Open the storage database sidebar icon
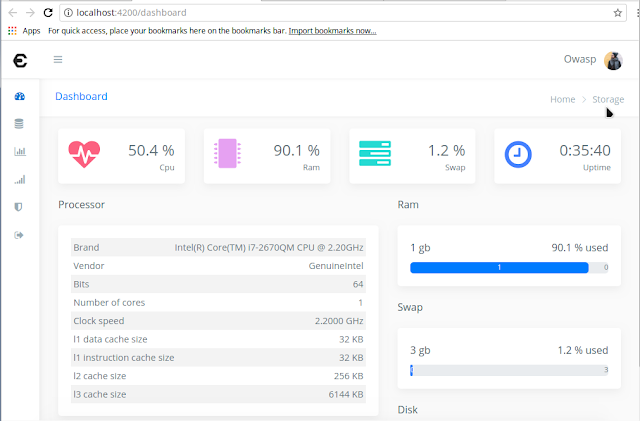 coord(19,124)
